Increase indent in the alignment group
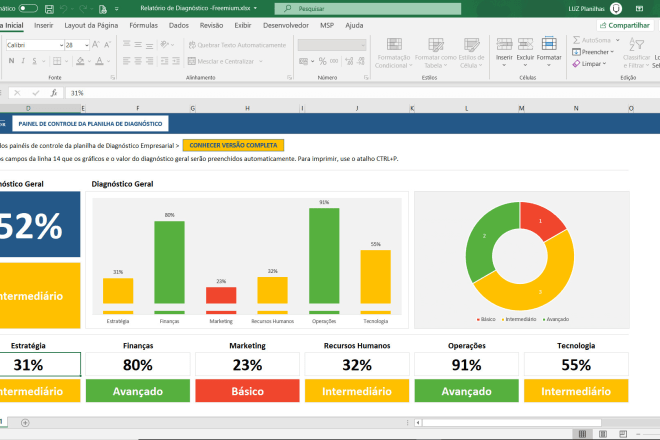This screenshot has height=440, width=660. tap(176, 61)
